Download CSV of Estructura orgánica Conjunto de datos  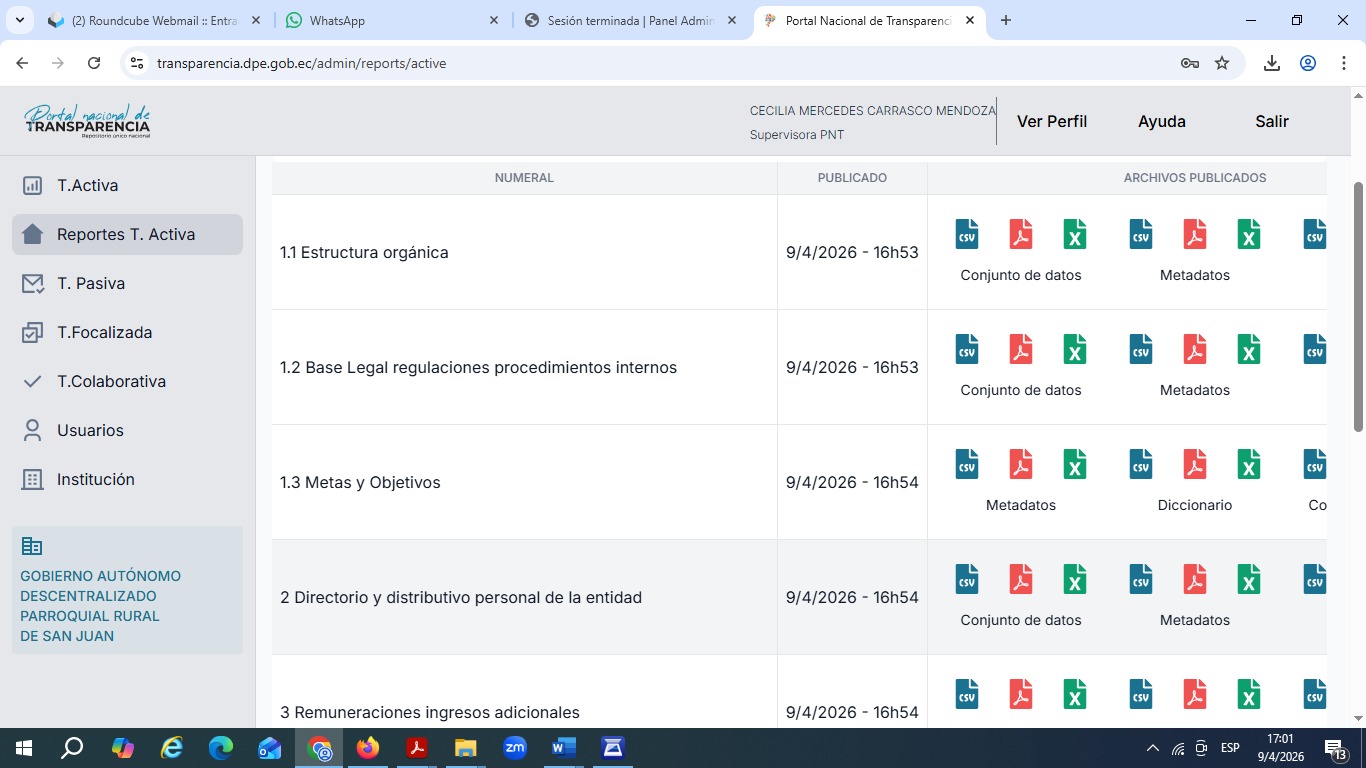[x=967, y=234]
